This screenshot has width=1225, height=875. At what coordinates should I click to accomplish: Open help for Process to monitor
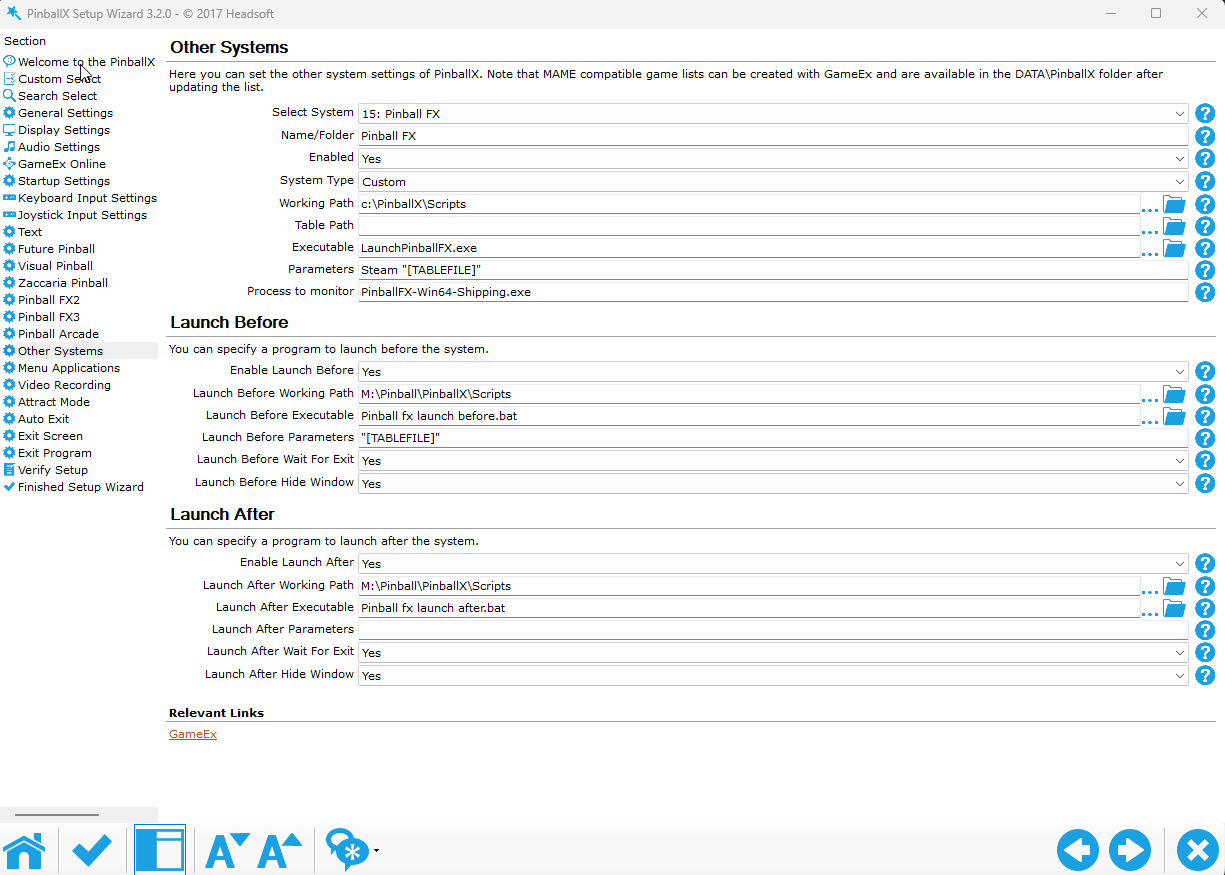(1205, 292)
